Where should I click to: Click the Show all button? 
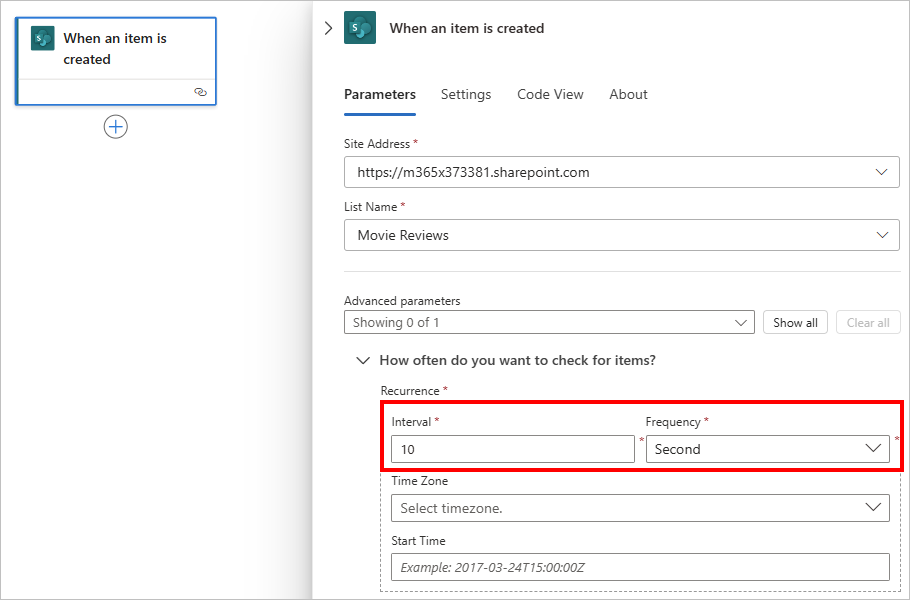pos(795,322)
